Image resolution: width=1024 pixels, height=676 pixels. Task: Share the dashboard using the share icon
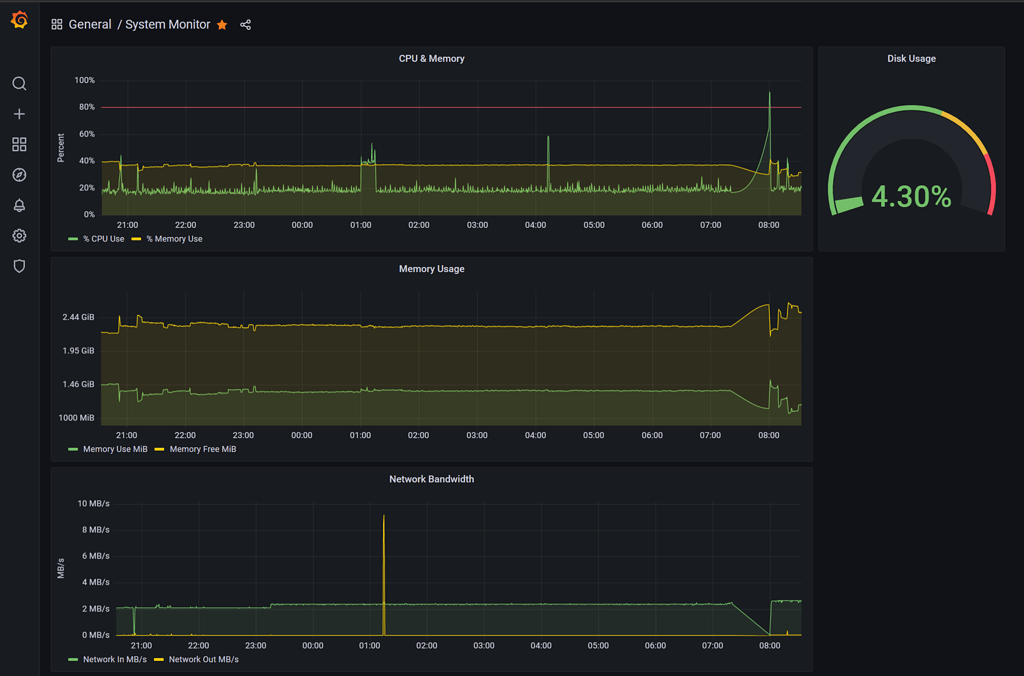(x=246, y=25)
